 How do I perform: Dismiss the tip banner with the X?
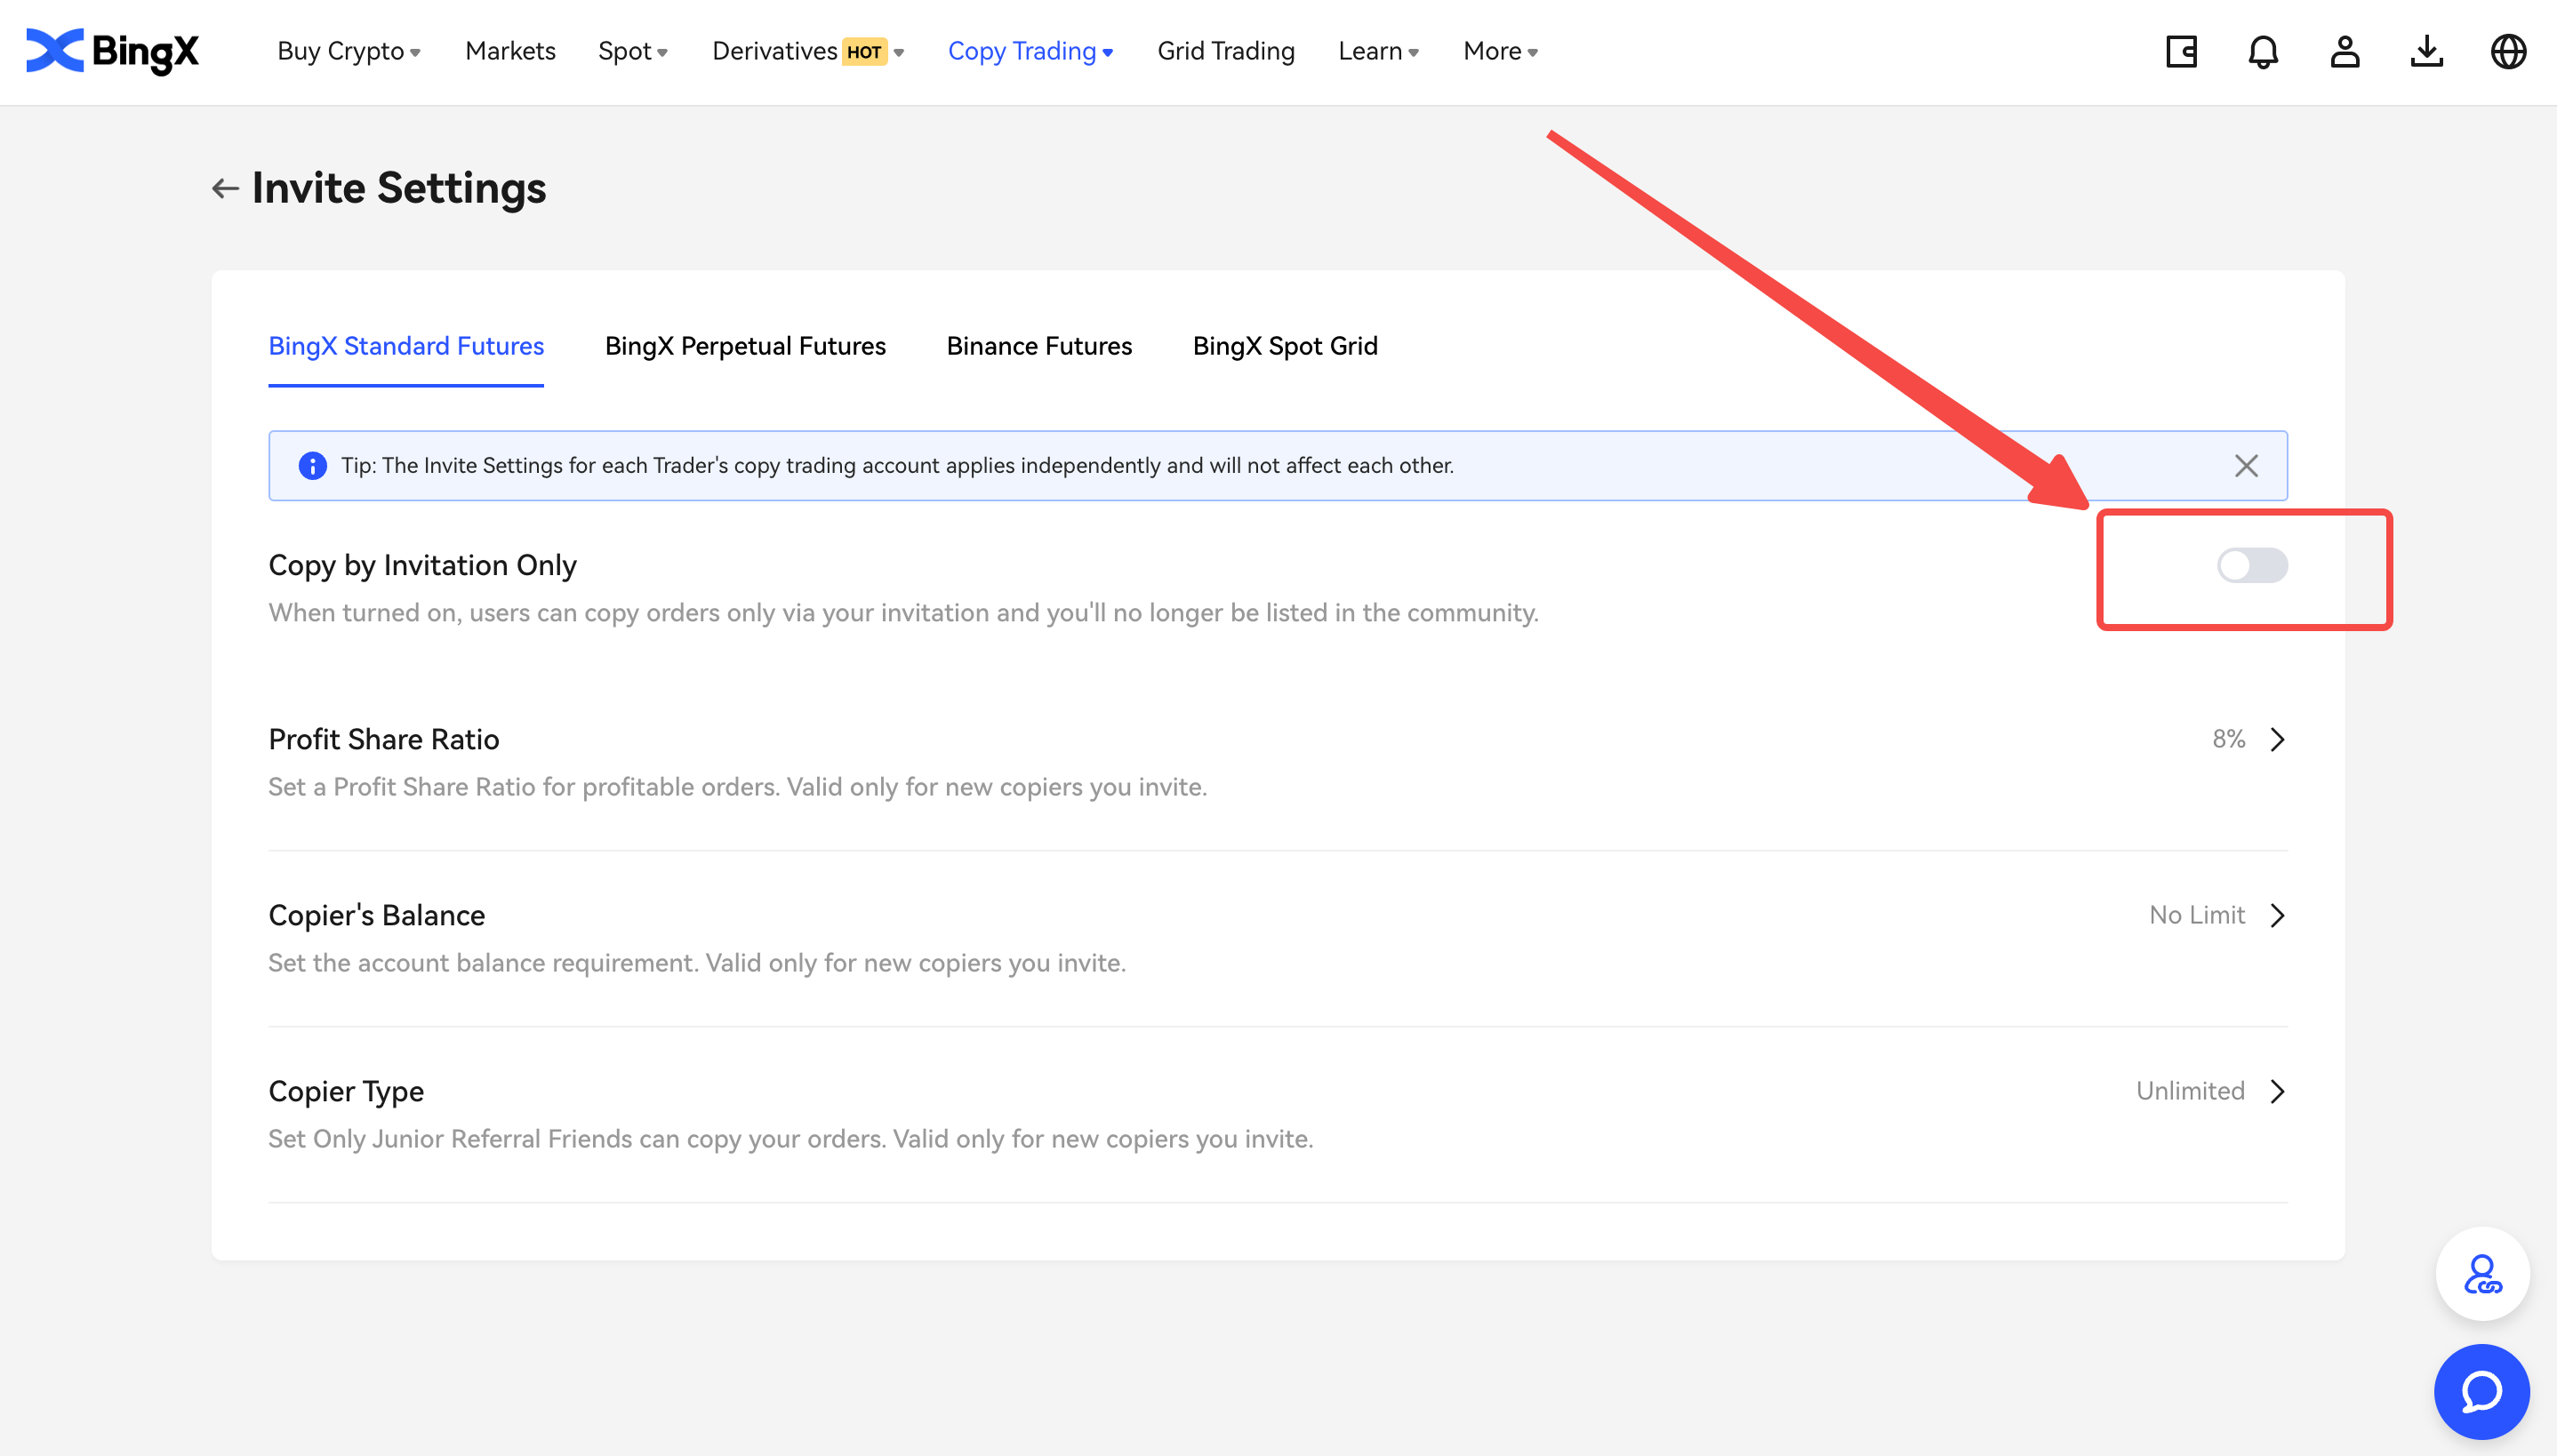click(2246, 466)
